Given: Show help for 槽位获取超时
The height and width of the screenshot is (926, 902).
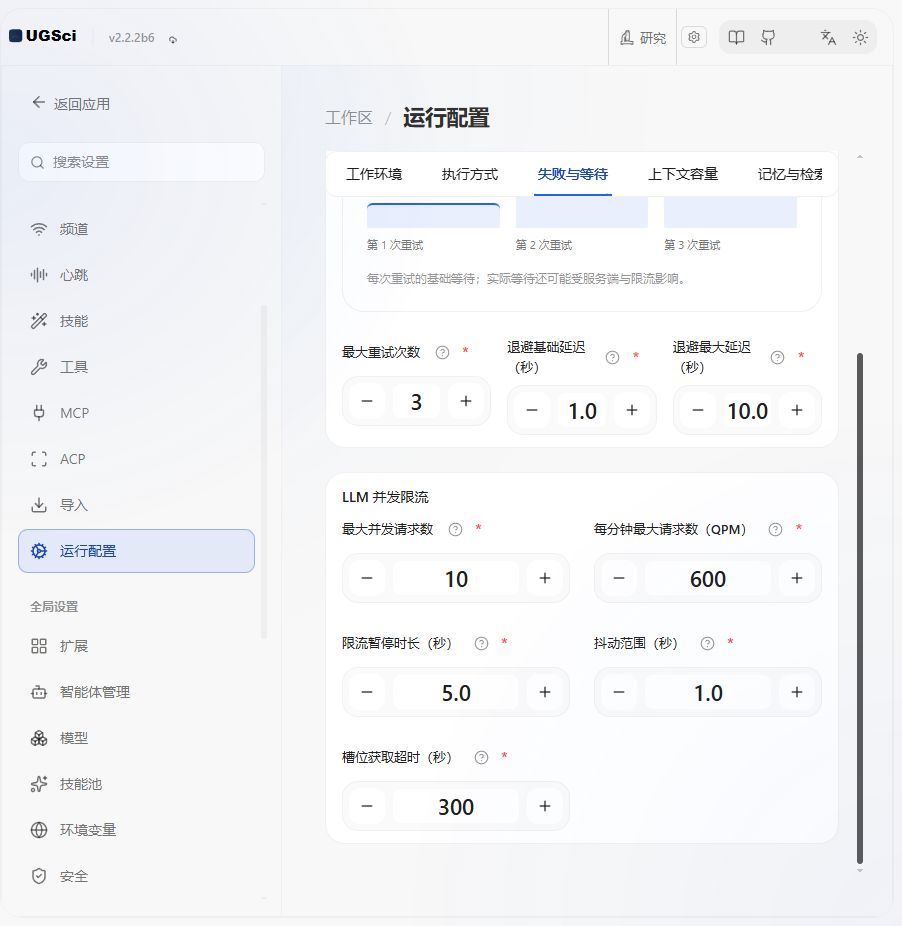Looking at the screenshot, I should tap(481, 758).
